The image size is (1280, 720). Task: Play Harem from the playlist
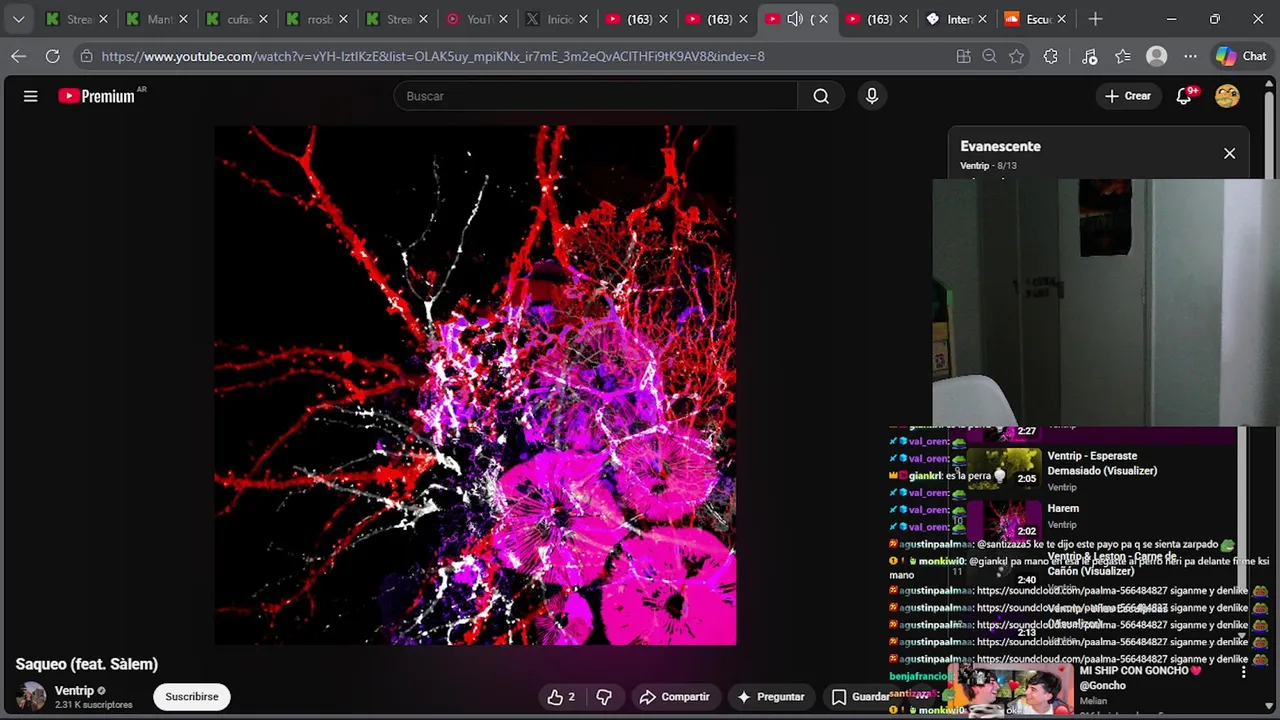(x=1063, y=508)
